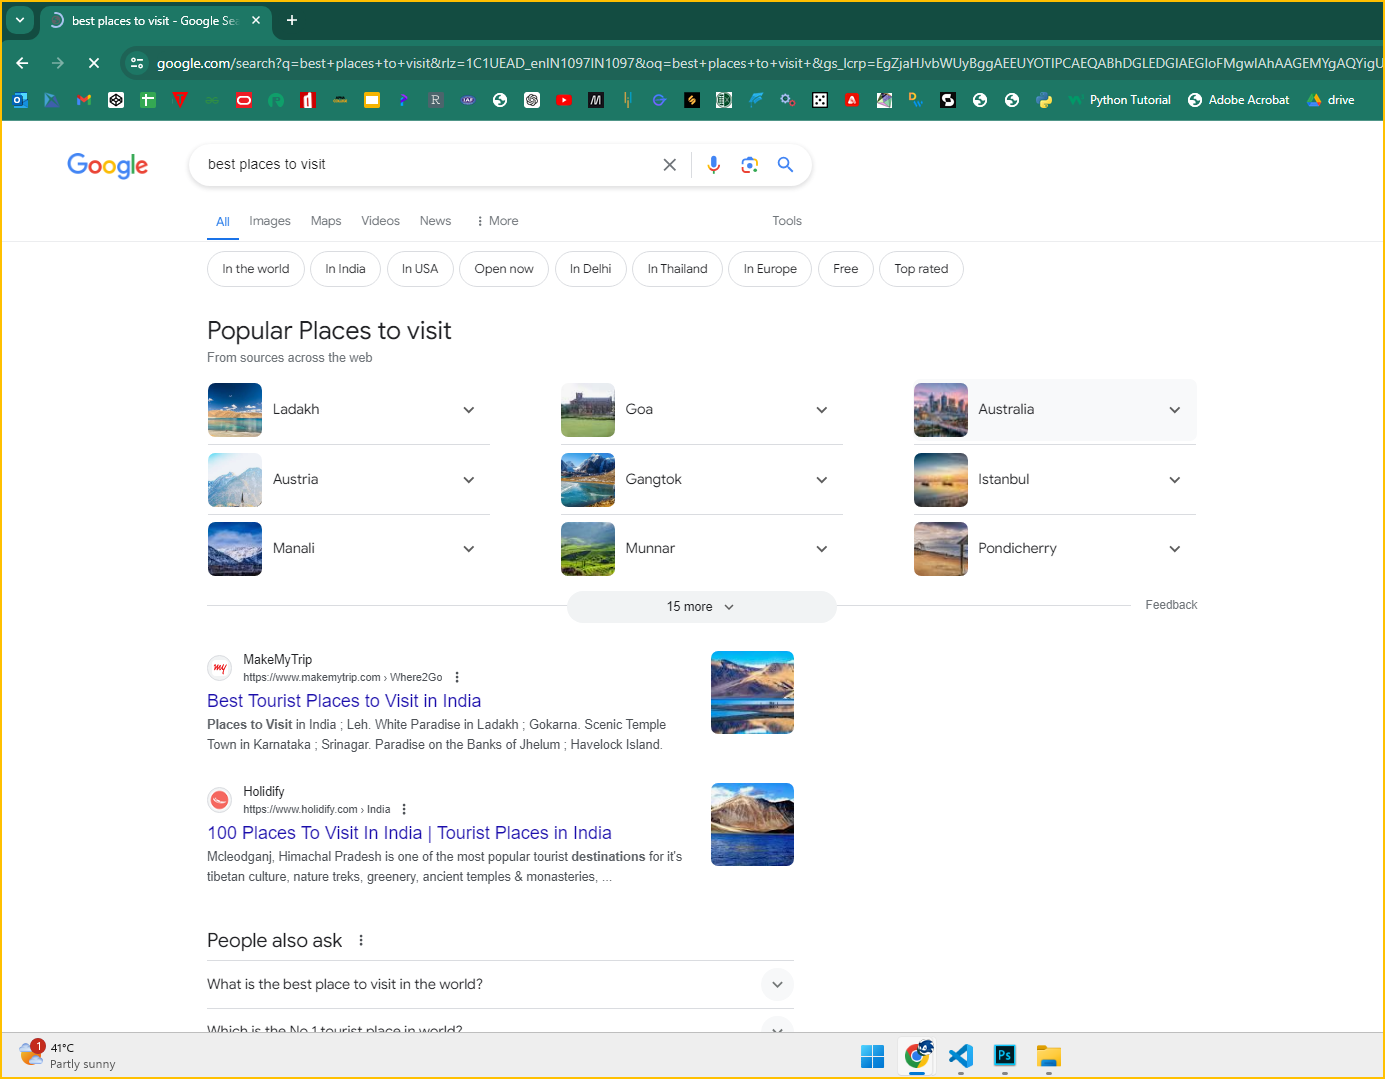This screenshot has width=1385, height=1079.
Task: Expand 'What is the best place' question
Action: (776, 984)
